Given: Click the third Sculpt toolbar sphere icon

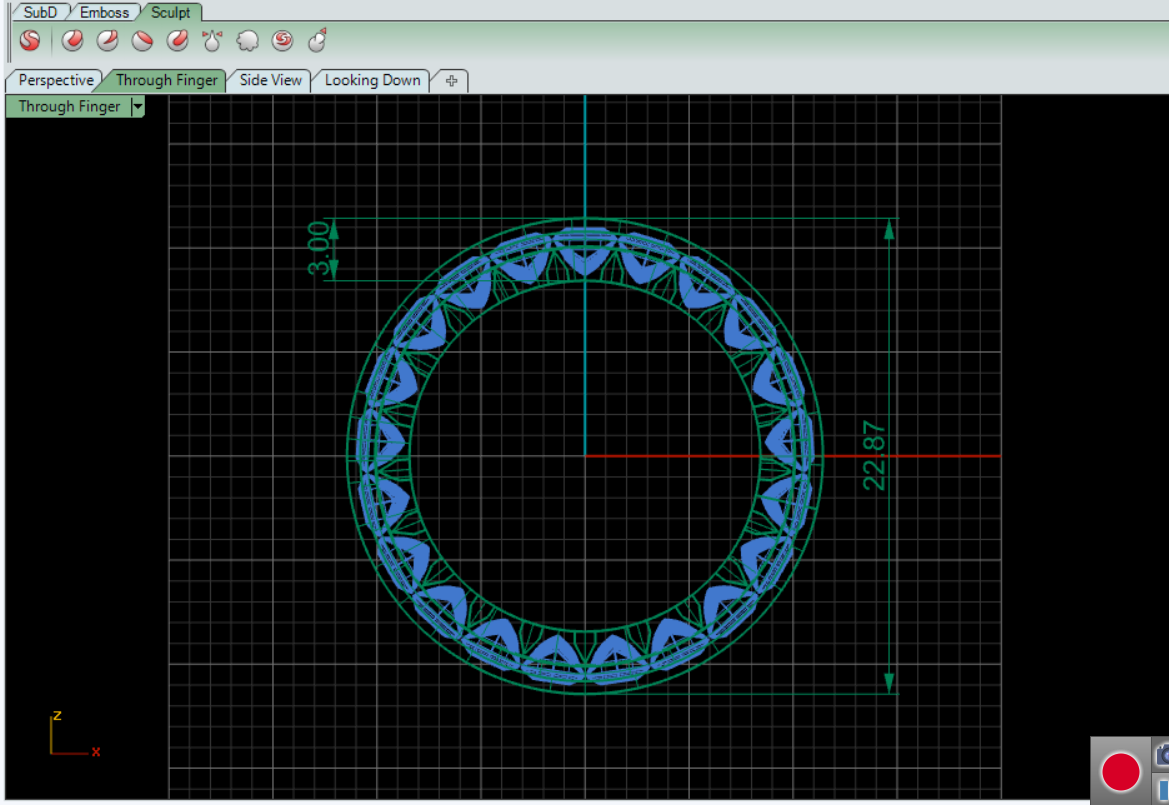Looking at the screenshot, I should pos(108,41).
